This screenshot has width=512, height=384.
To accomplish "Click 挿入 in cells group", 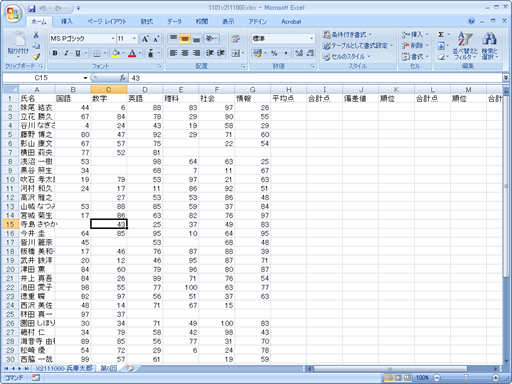I will (x=415, y=35).
